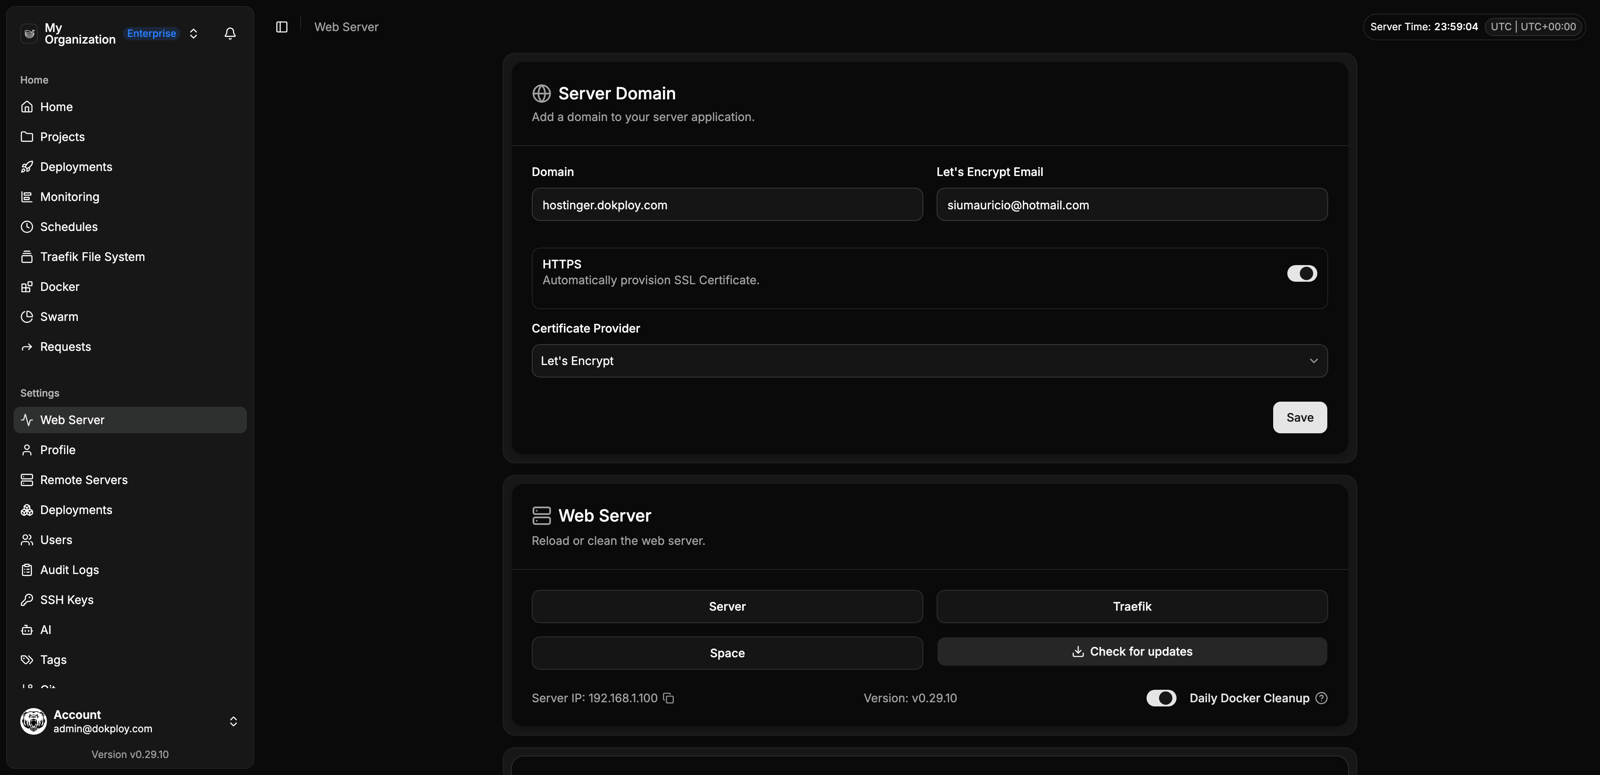
Task: Click the Server Domain globe icon
Action: pos(542,93)
